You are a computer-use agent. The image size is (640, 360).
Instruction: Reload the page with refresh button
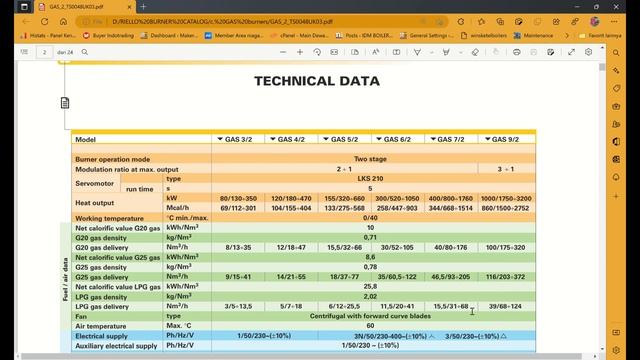click(x=44, y=22)
